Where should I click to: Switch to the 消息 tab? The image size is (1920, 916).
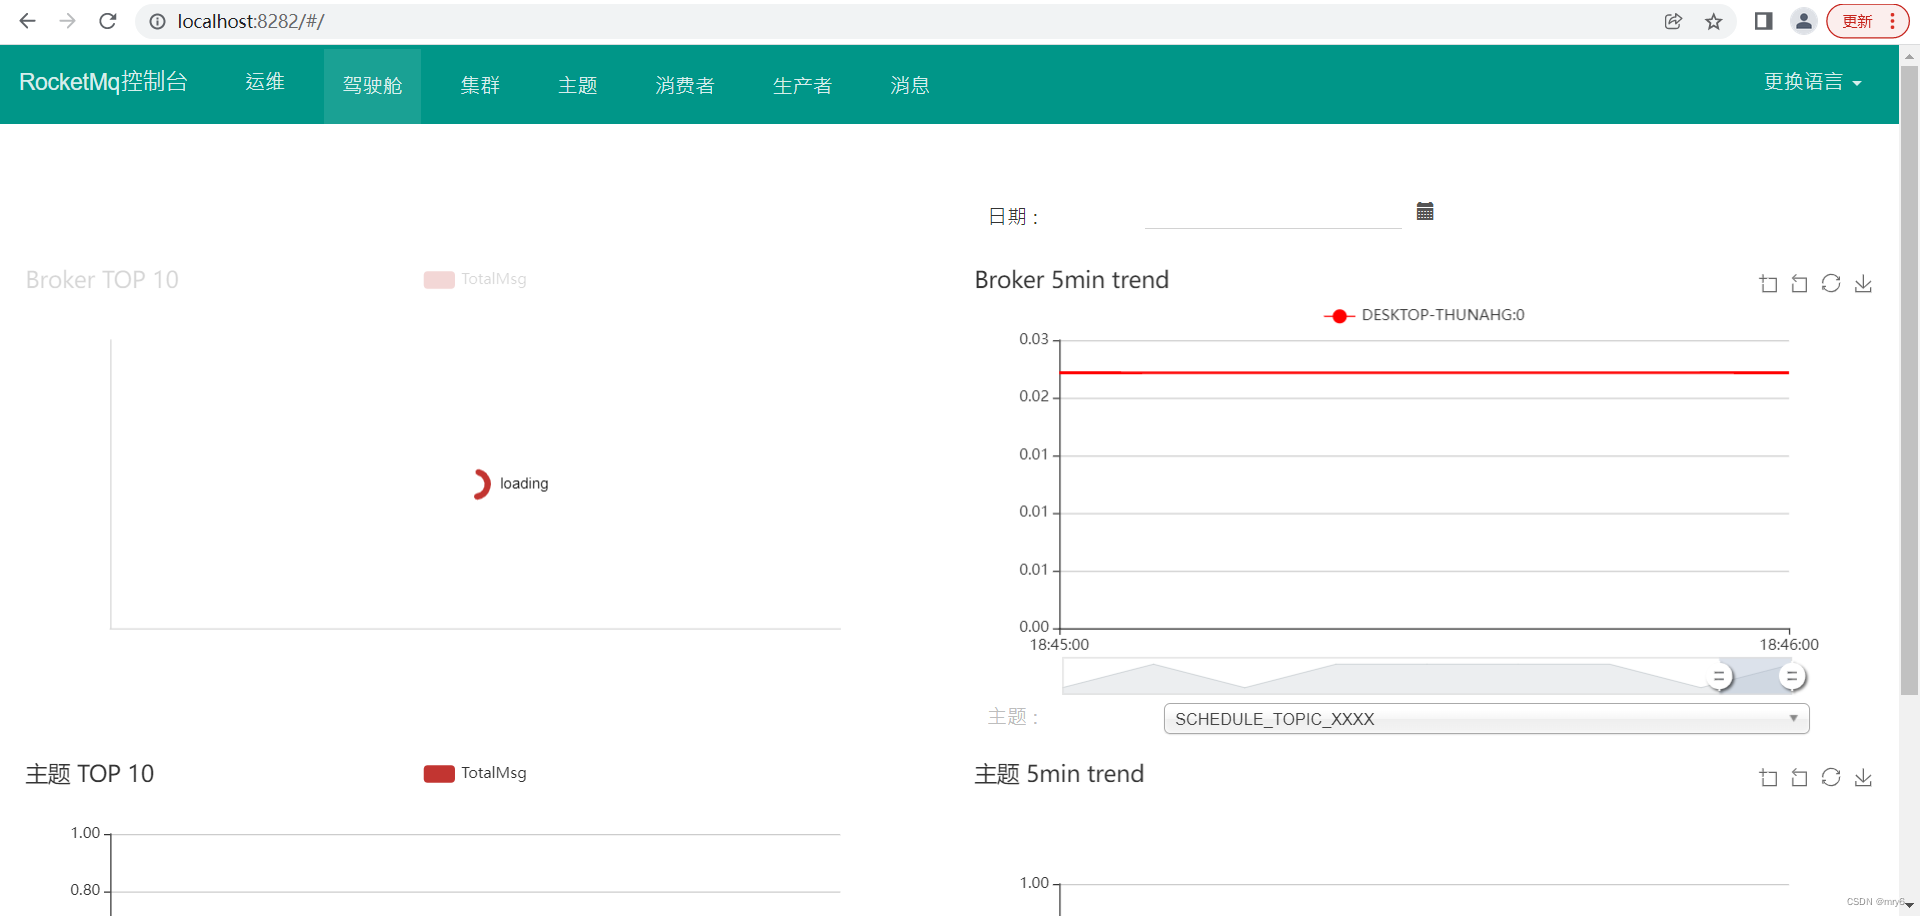point(910,85)
